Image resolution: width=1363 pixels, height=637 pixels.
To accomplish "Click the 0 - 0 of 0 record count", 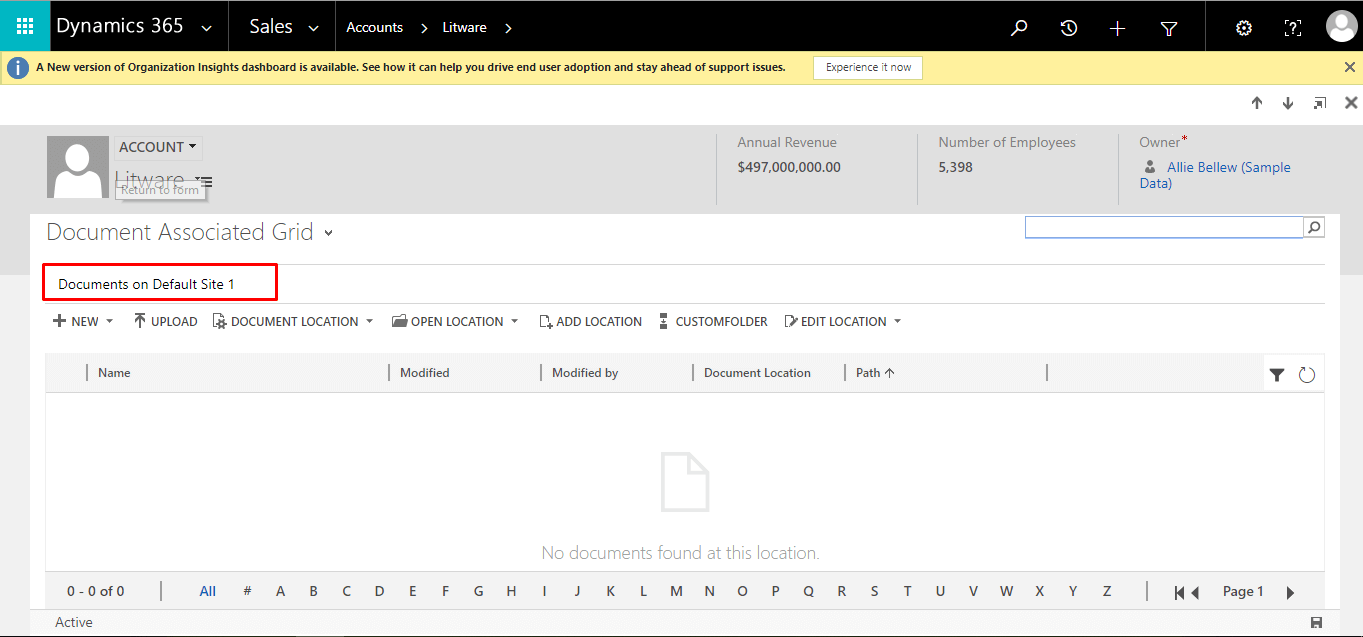I will pyautogui.click(x=96, y=591).
